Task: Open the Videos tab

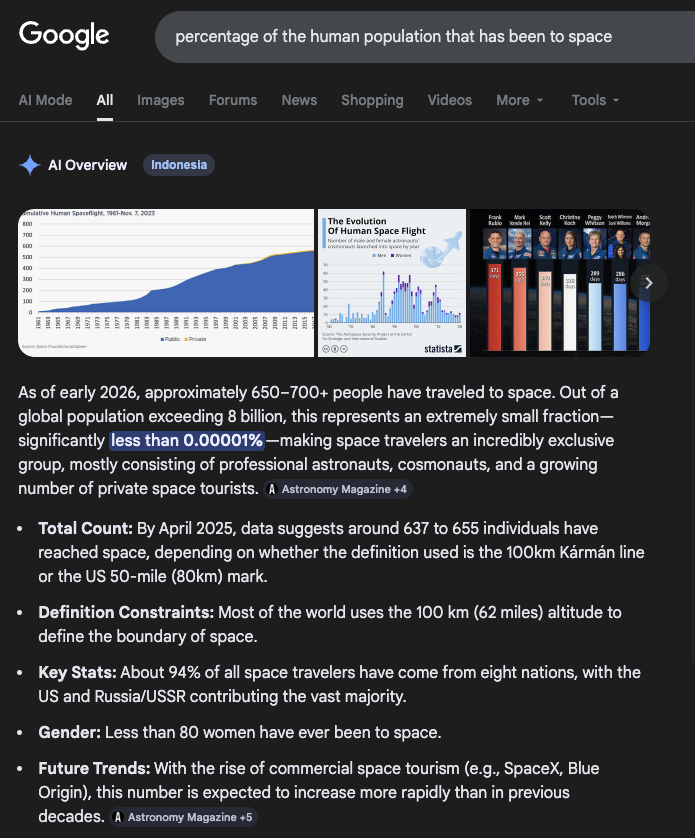Action: point(450,100)
